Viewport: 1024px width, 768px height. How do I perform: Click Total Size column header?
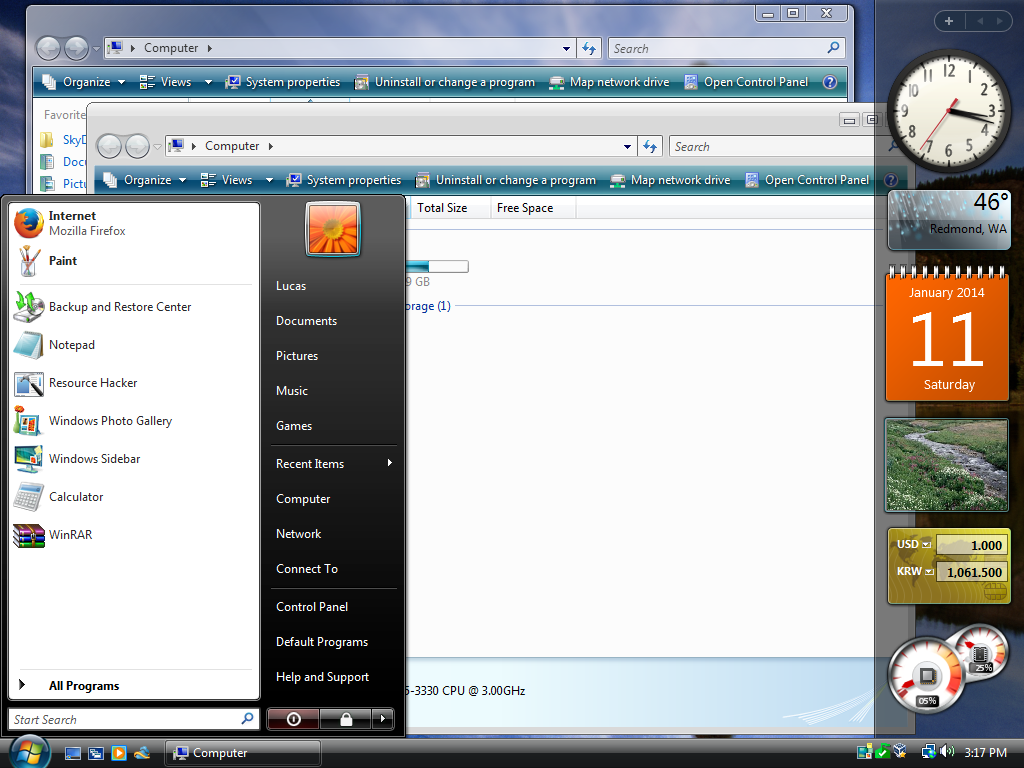[449, 208]
